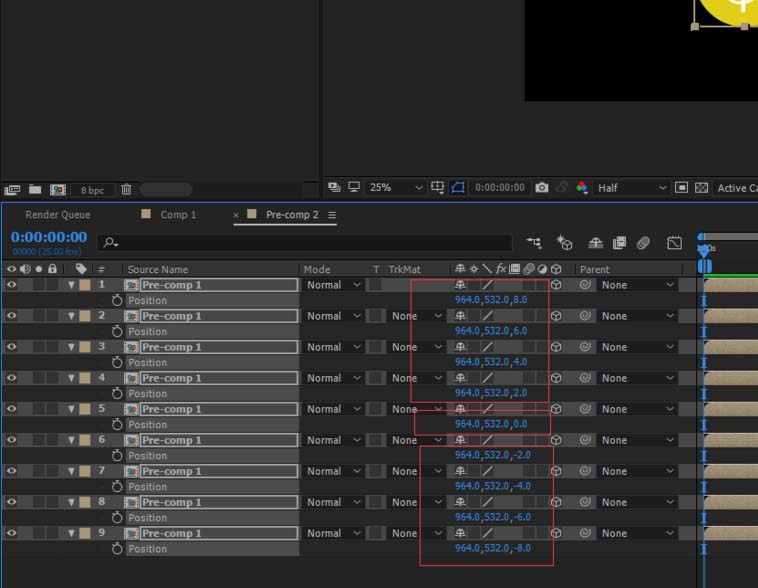758x588 pixels.
Task: Close the Pre-comp 2 tab
Action: pyautogui.click(x=236, y=215)
